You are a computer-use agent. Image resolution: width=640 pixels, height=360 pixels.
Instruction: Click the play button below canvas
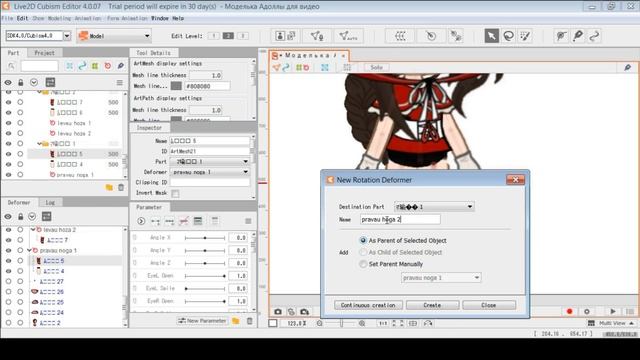pyautogui.click(x=613, y=311)
